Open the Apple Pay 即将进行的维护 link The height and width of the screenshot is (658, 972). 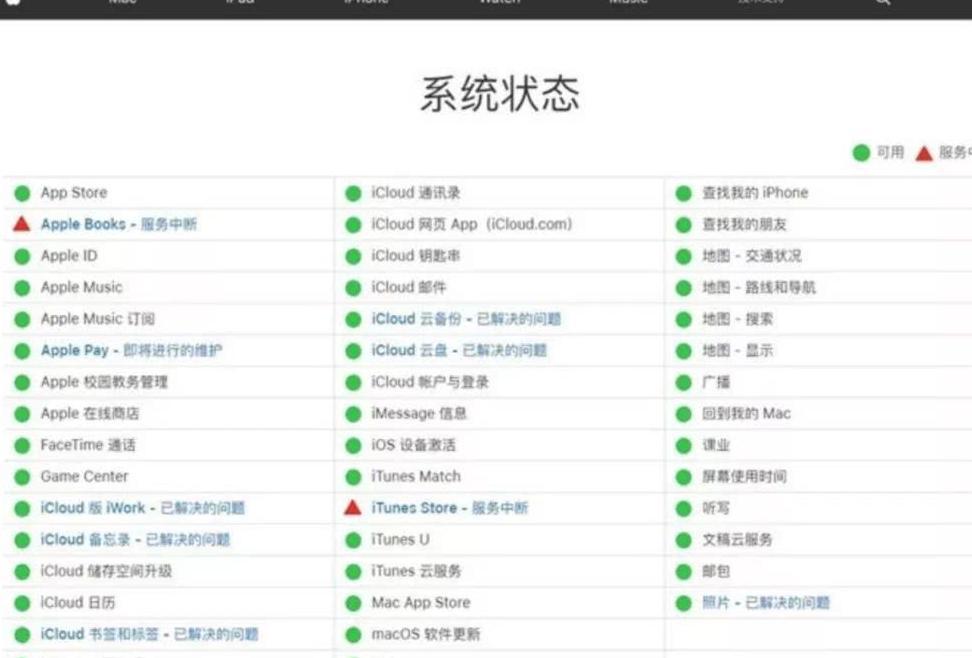[x=131, y=350]
